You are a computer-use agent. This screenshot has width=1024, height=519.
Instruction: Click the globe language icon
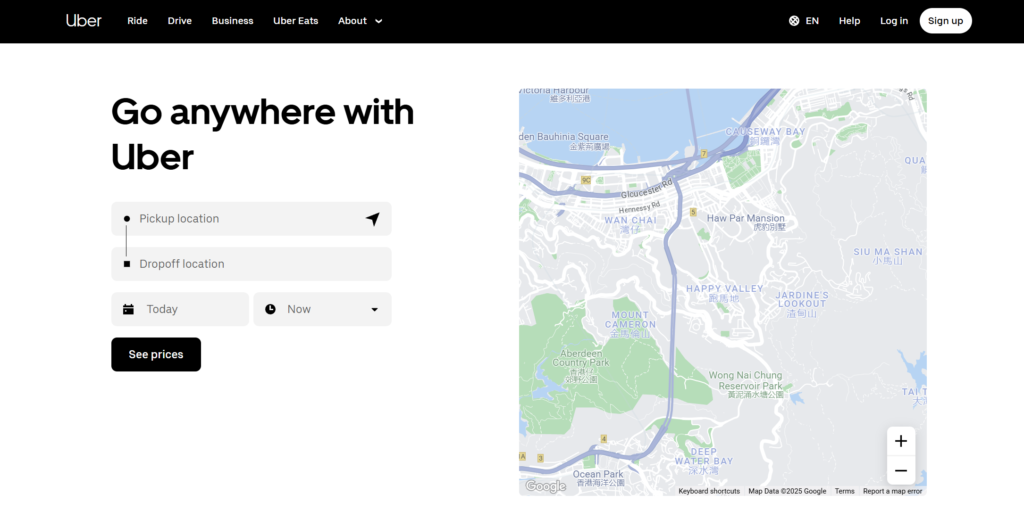(794, 21)
